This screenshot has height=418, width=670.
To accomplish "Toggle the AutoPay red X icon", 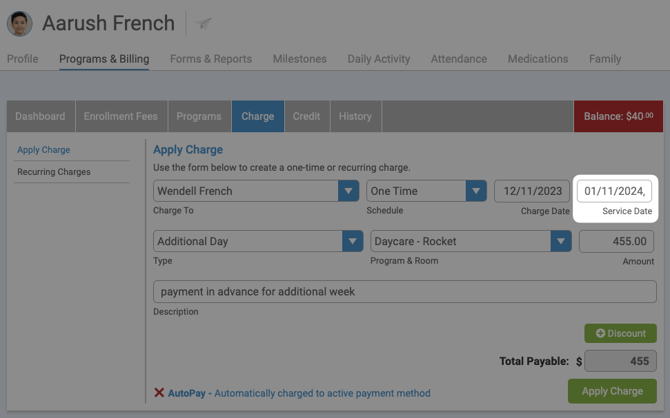I will [x=159, y=393].
